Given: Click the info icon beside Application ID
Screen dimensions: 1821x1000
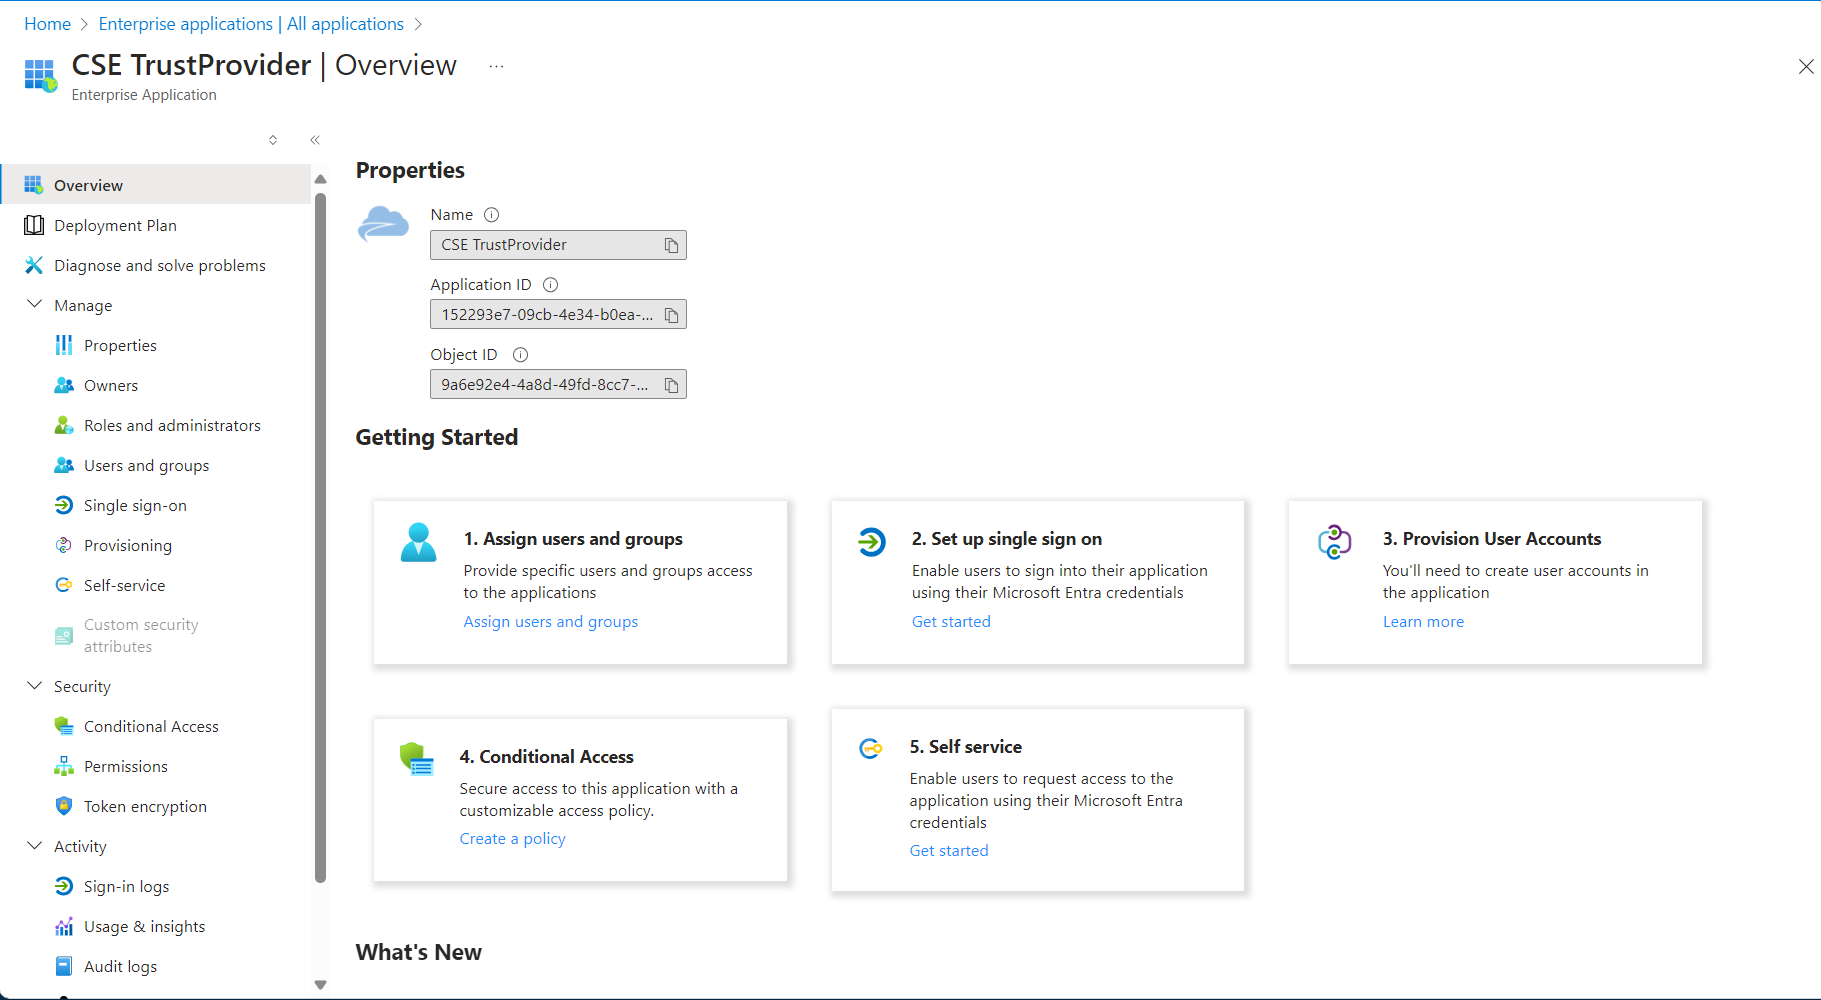Looking at the screenshot, I should 550,285.
